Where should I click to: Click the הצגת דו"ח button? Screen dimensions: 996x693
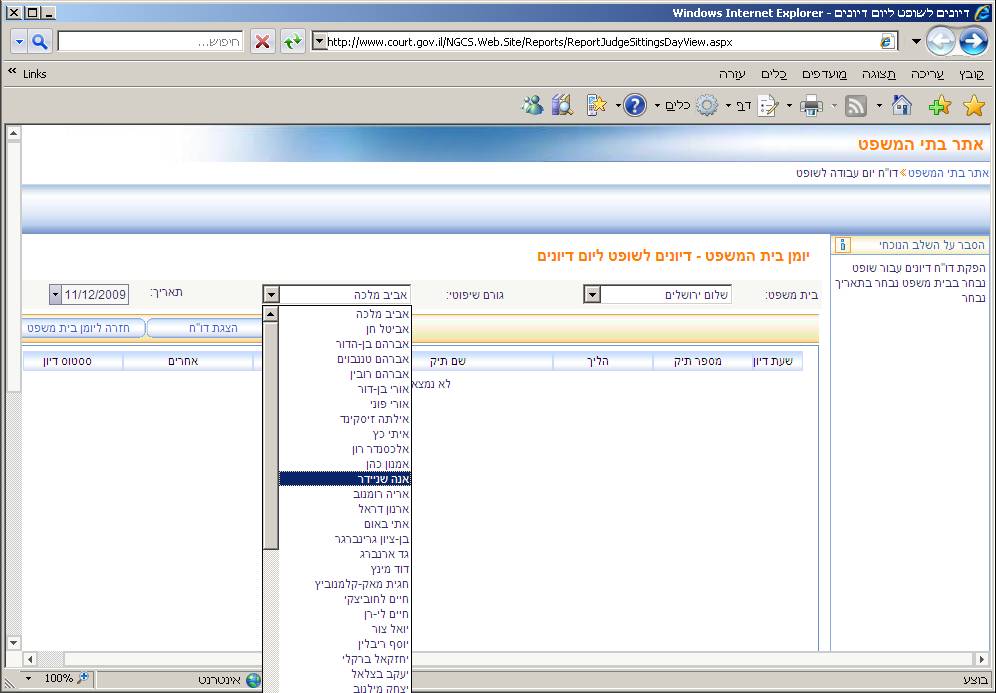(x=212, y=328)
